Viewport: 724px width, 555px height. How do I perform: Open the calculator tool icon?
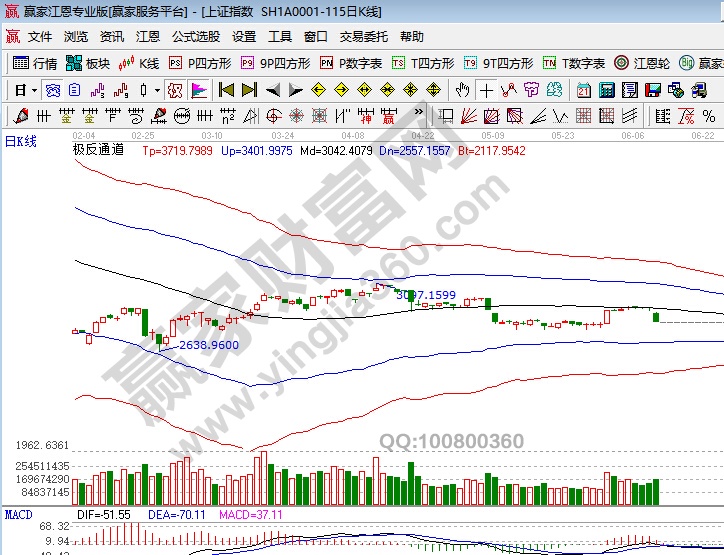(x=607, y=89)
